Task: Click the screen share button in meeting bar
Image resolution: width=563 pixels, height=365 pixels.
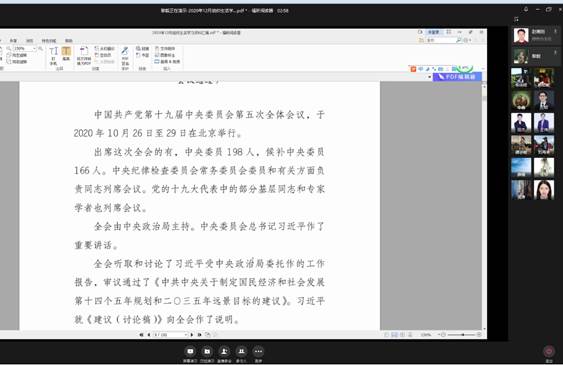Action: click(x=190, y=351)
